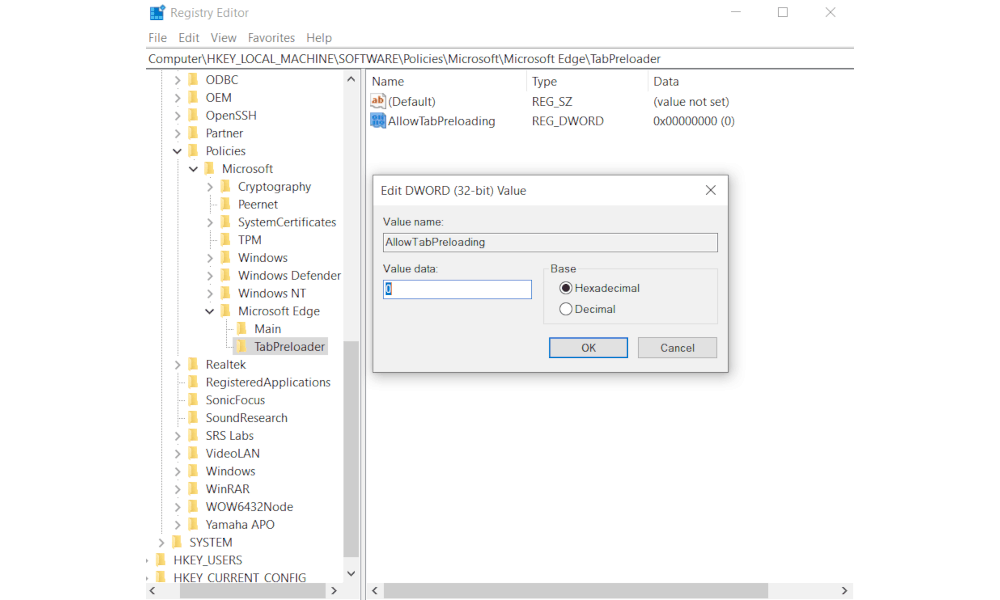Select the Hexadecimal base option
This screenshot has height=600, width=1000.
(x=565, y=288)
